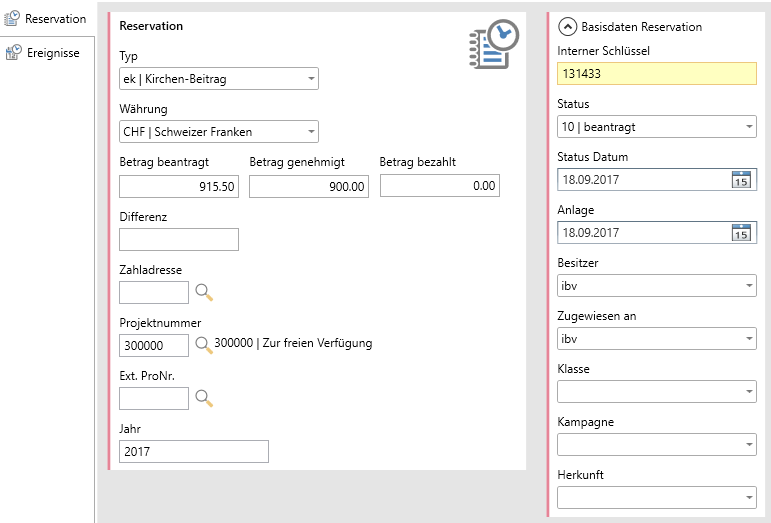
Task: Open the Klasse dropdown
Action: [749, 392]
